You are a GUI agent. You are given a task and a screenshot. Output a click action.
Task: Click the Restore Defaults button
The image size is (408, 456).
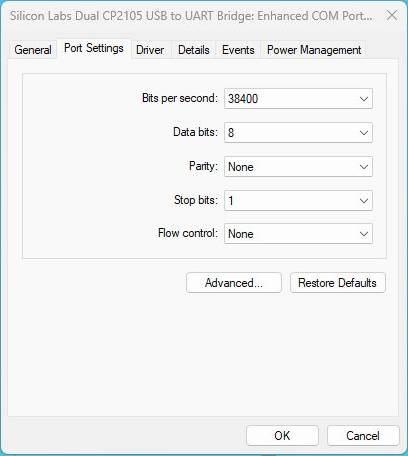(x=338, y=283)
